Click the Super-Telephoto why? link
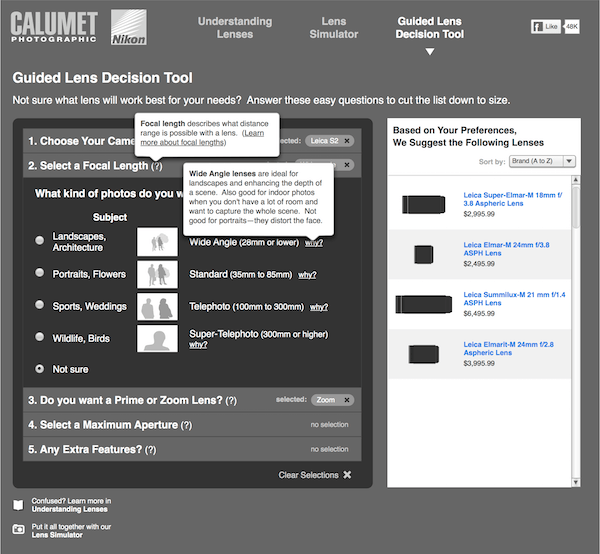 pos(198,344)
